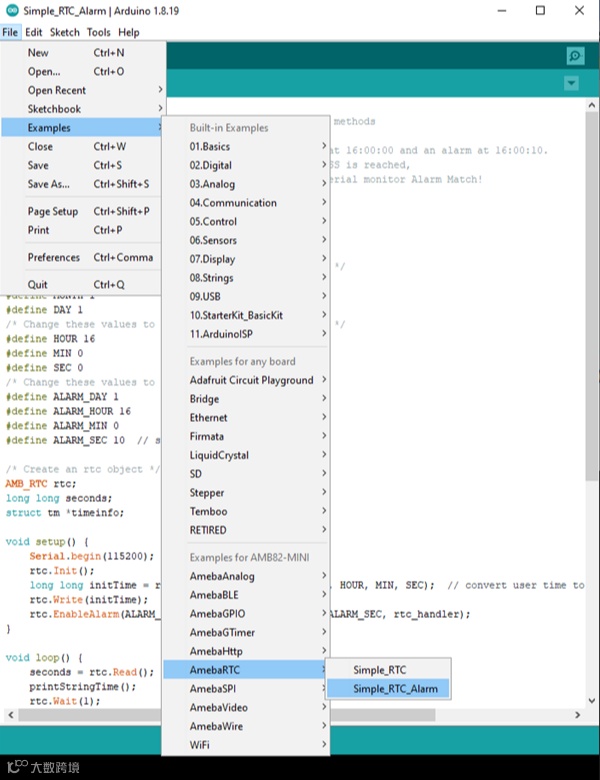
Task: Select the Examples menu entry
Action: (x=82, y=128)
